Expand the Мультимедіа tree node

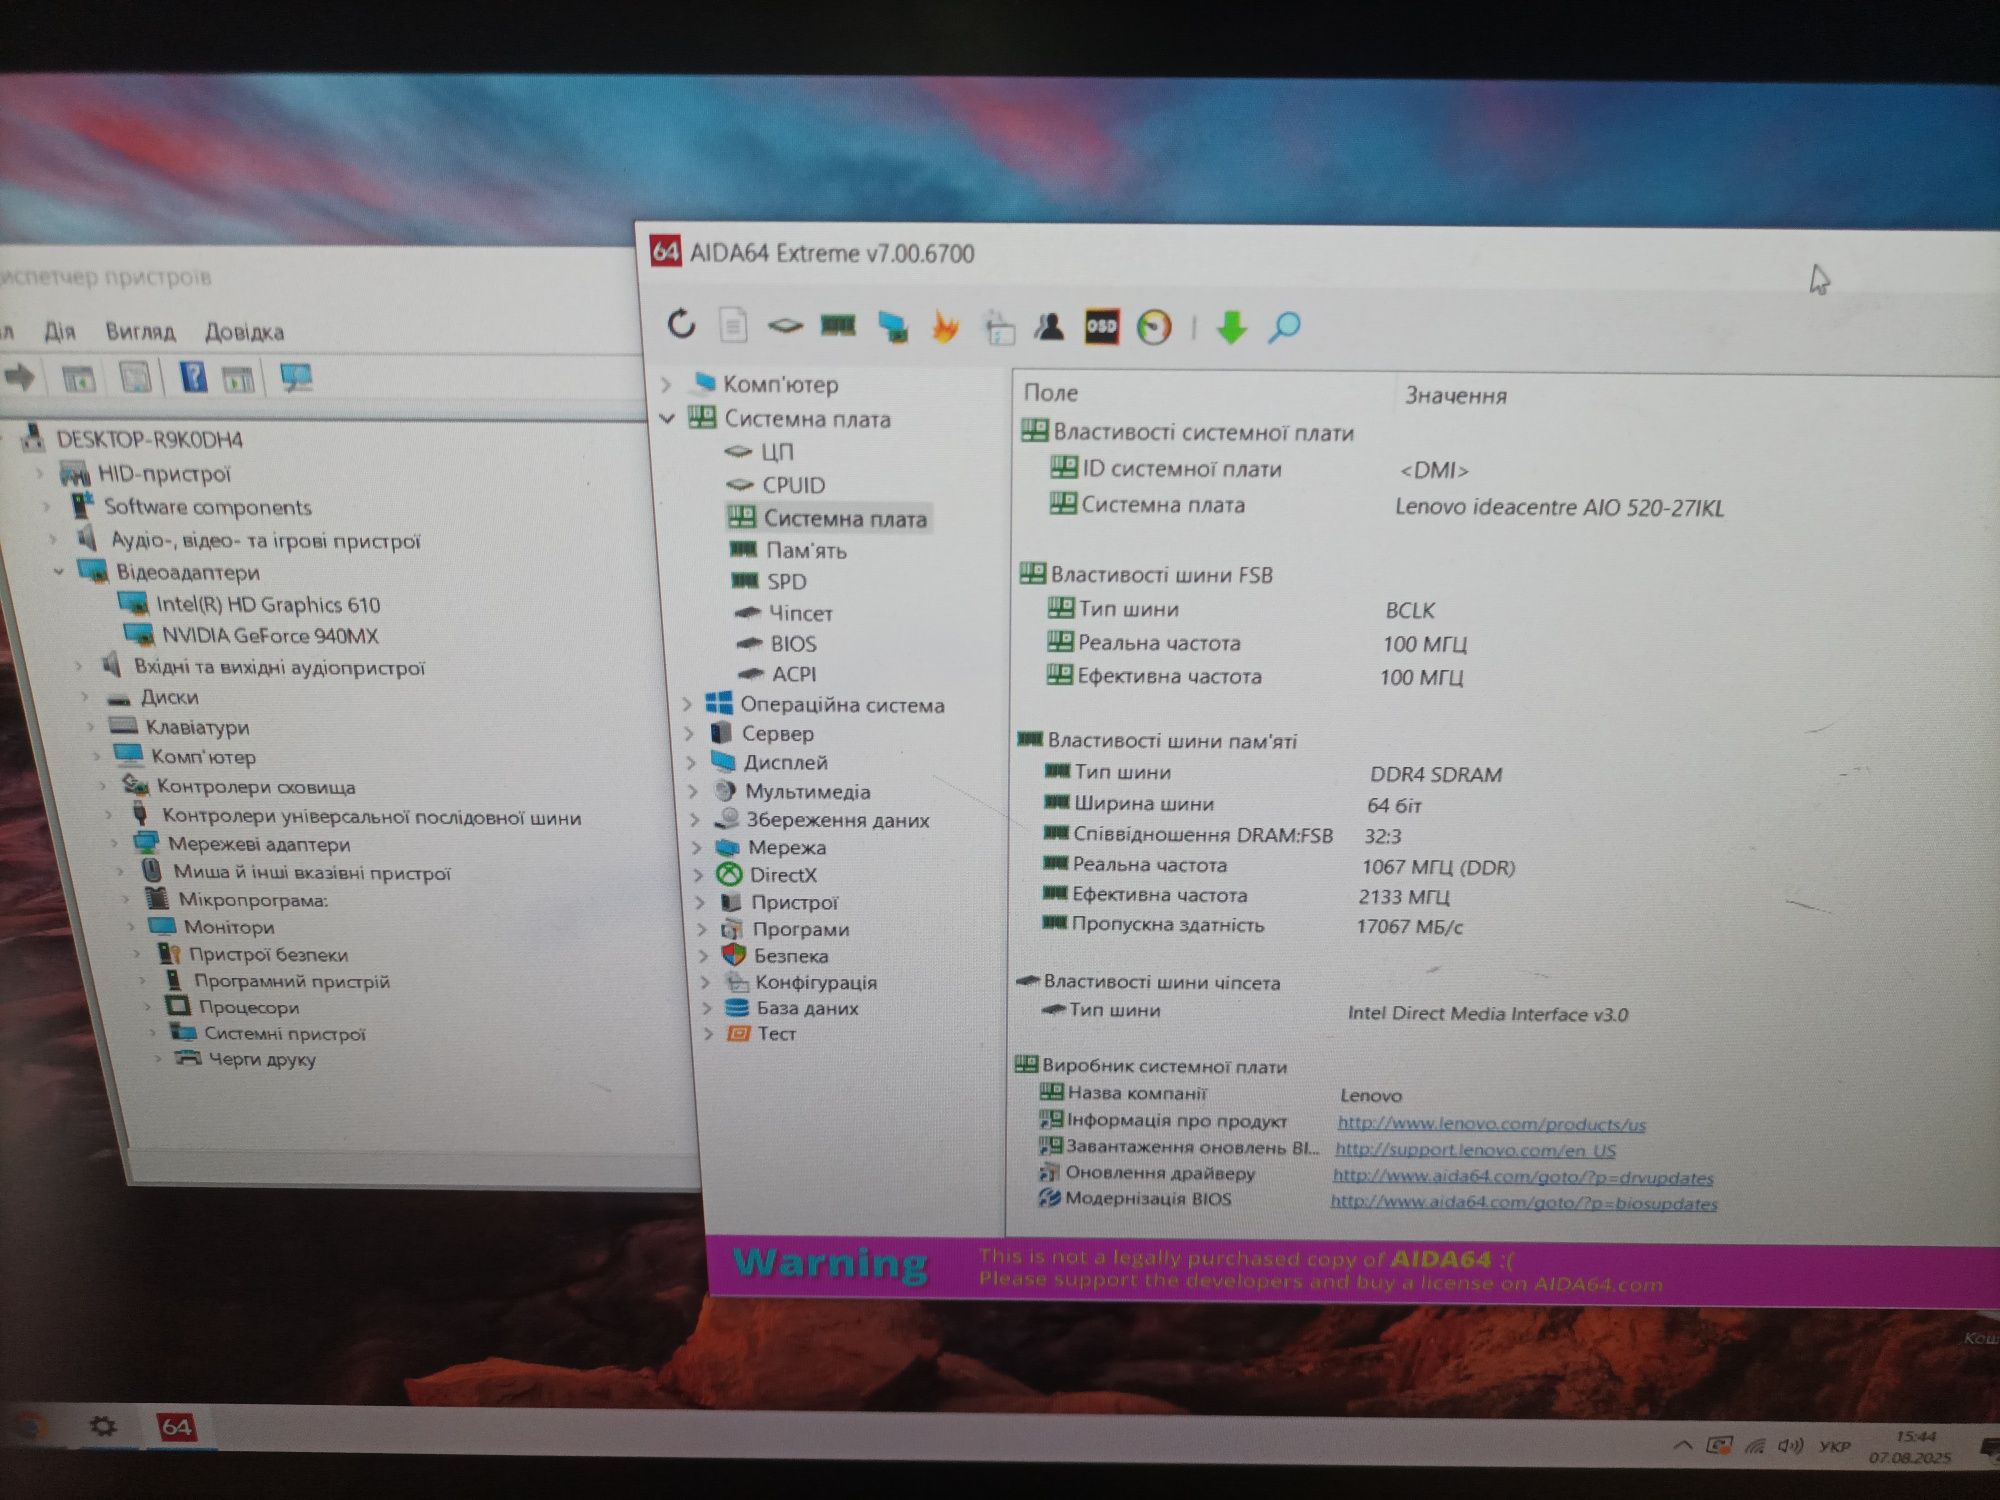coord(694,791)
